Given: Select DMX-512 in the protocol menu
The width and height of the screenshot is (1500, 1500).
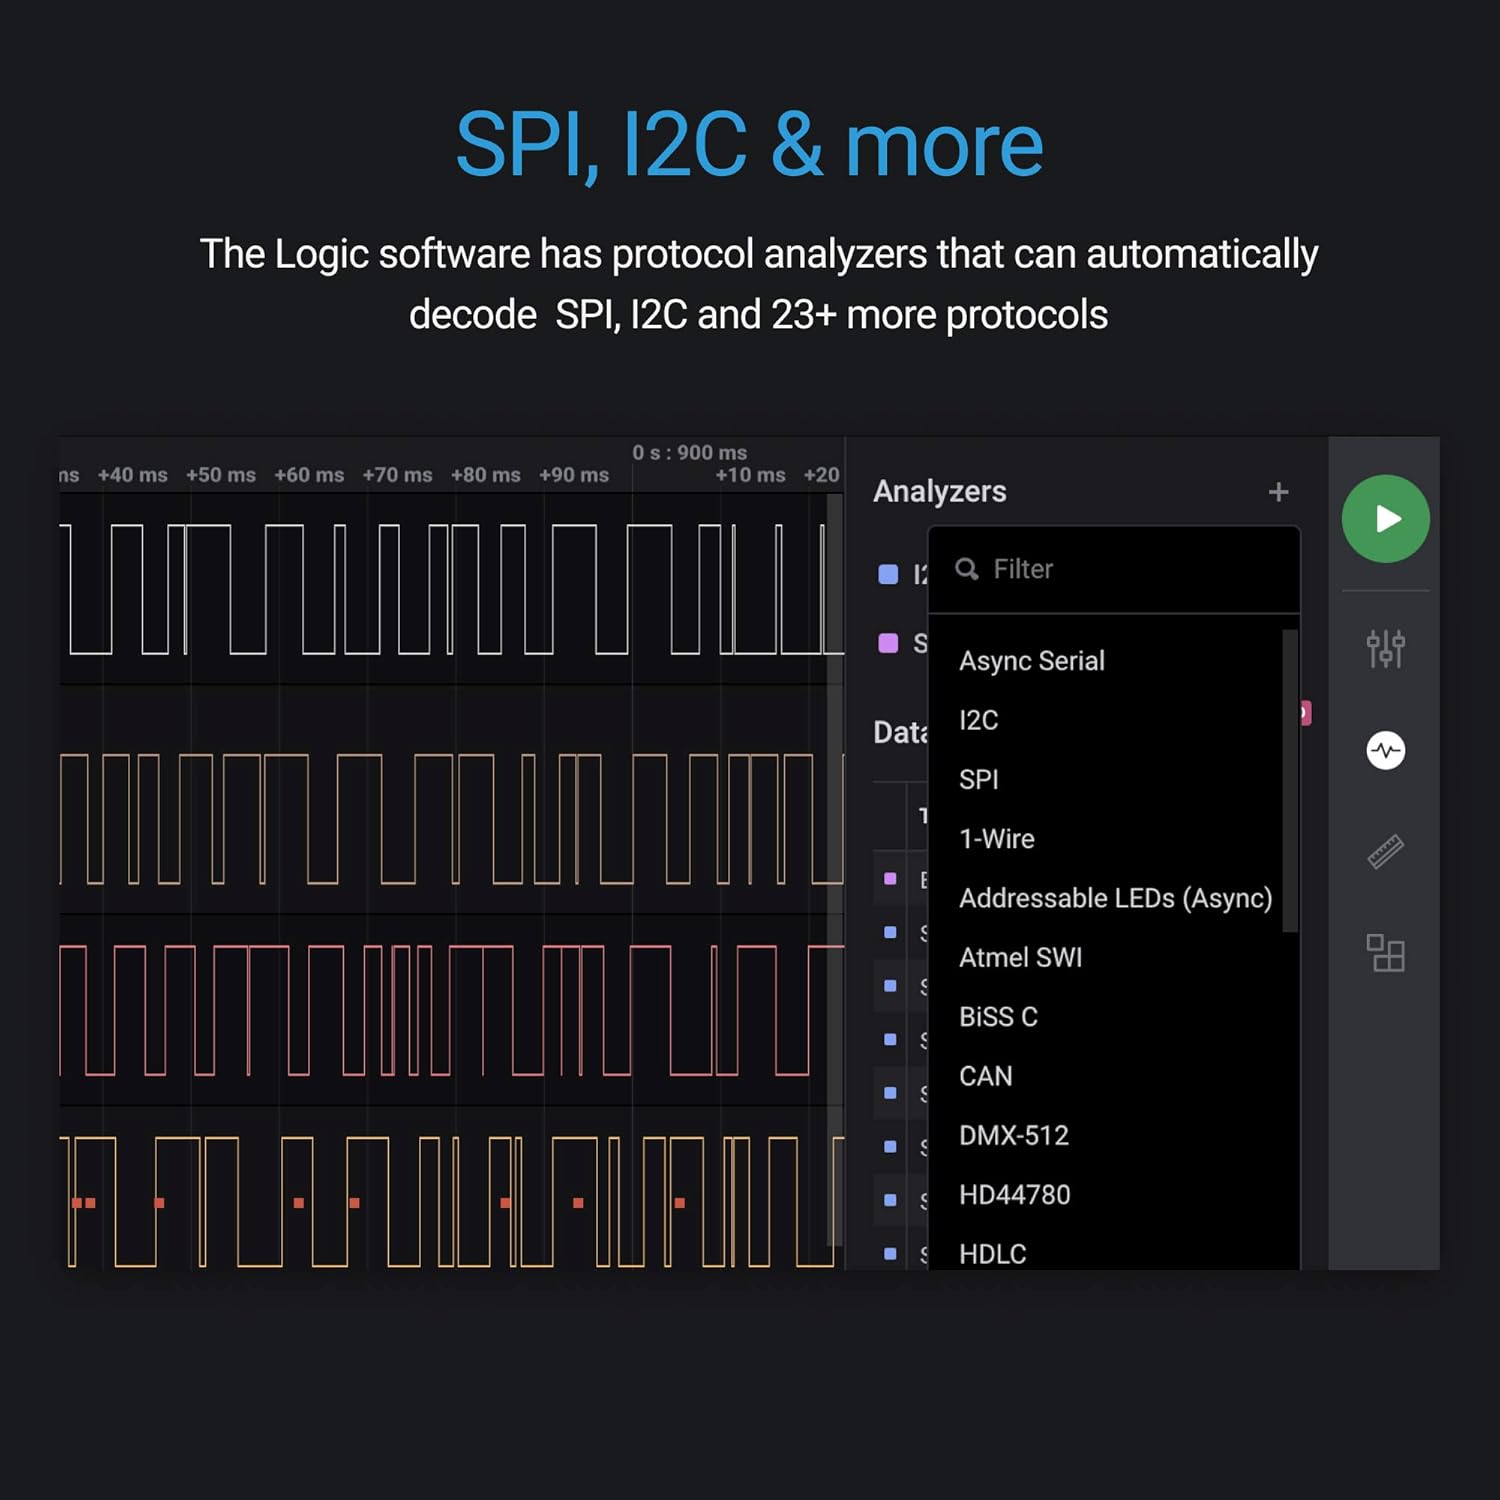Looking at the screenshot, I should click(x=1013, y=1135).
